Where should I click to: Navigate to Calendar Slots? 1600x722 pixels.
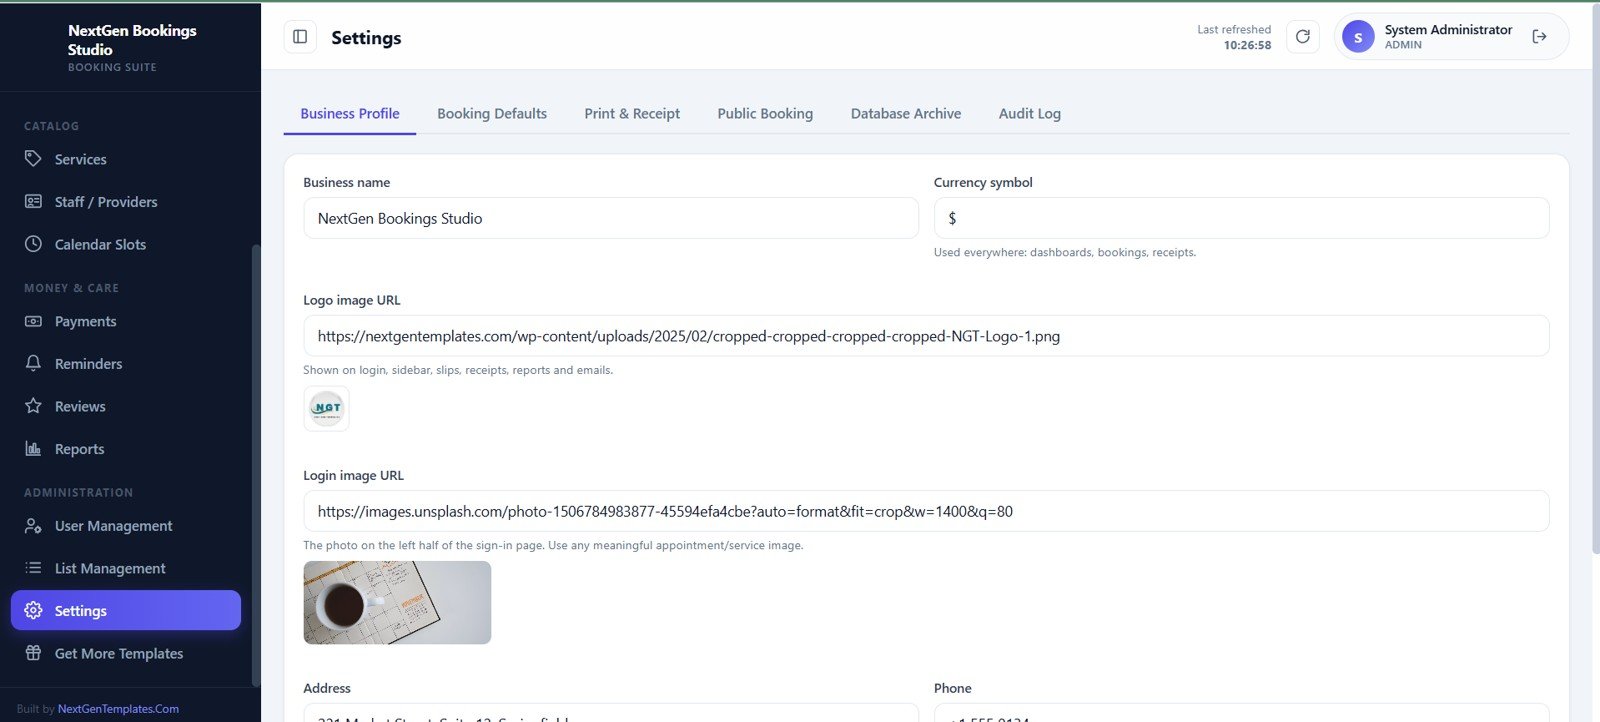(x=126, y=244)
